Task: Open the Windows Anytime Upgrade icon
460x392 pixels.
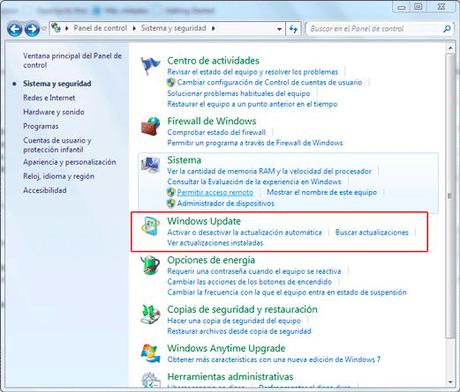Action: pyautogui.click(x=150, y=353)
